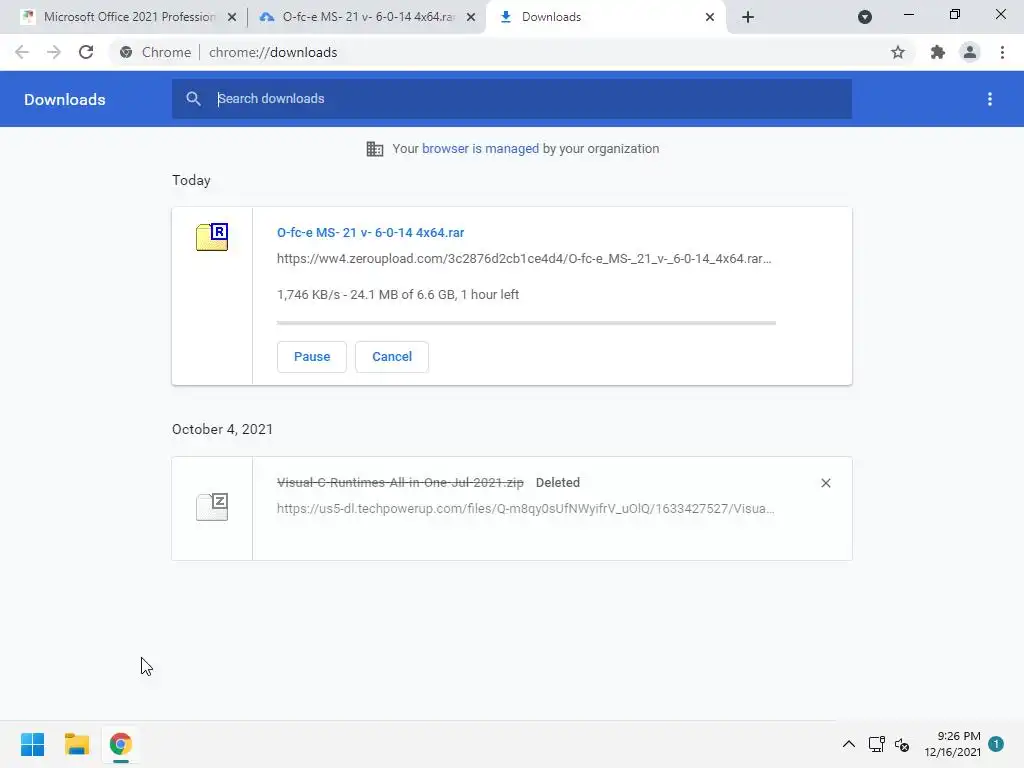Reload the downloads page

pos(86,52)
